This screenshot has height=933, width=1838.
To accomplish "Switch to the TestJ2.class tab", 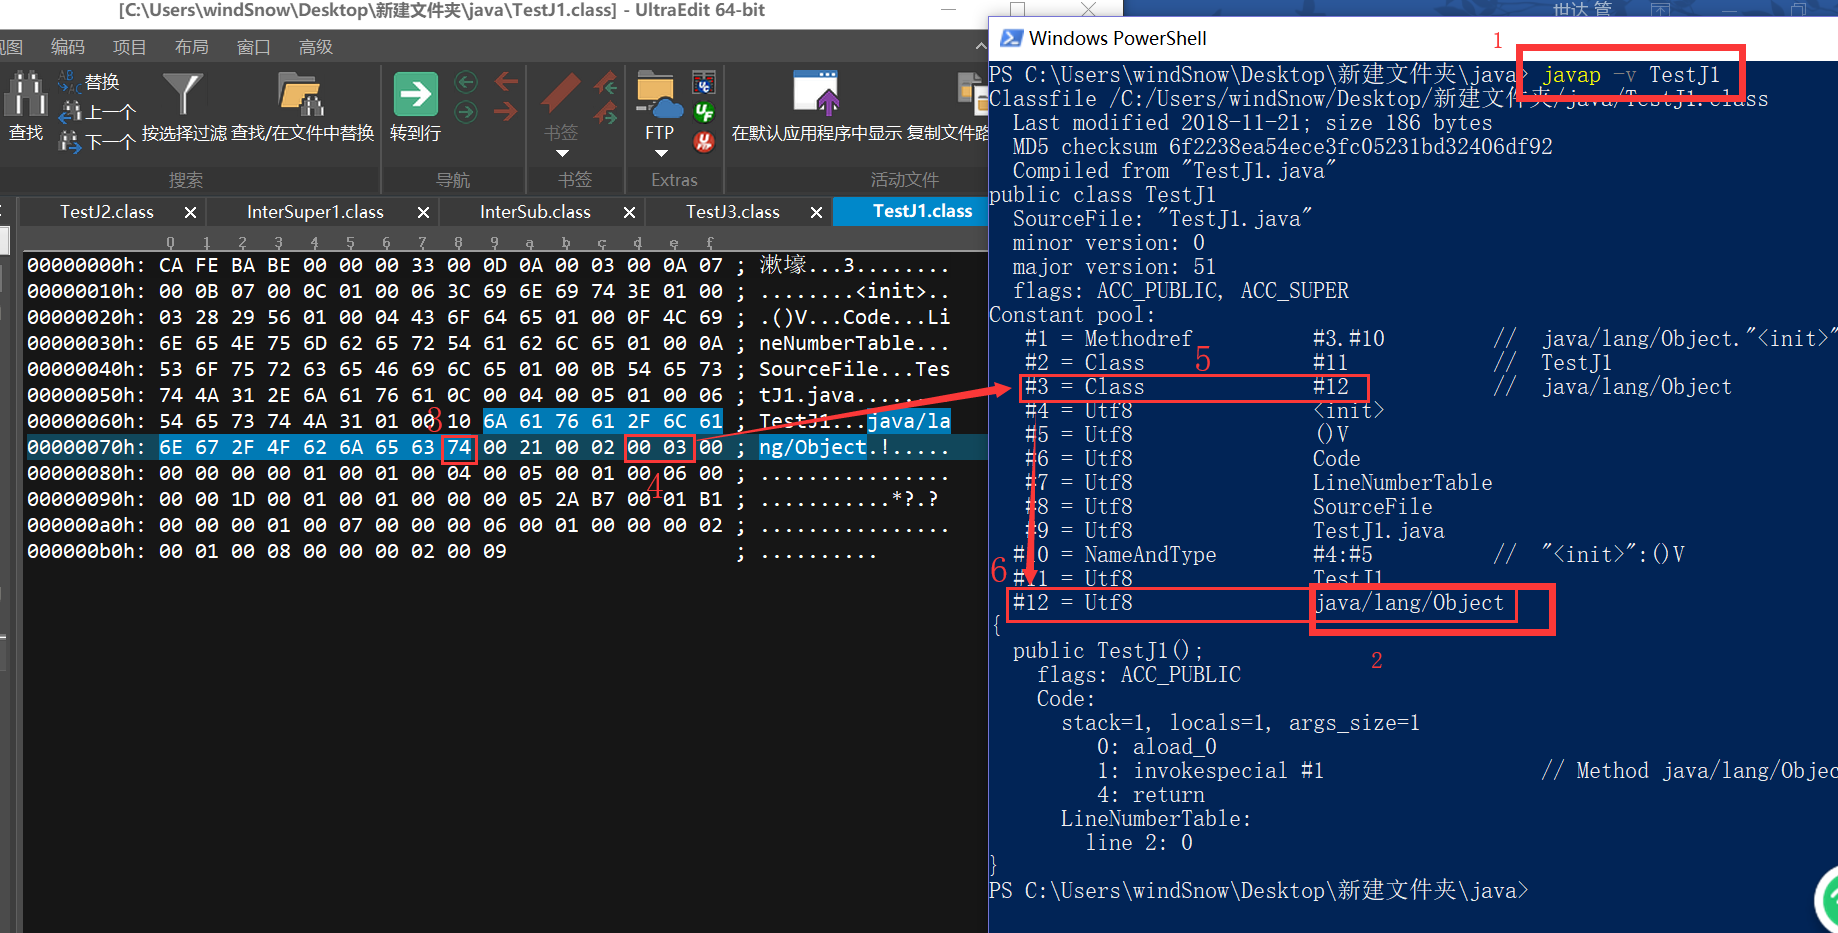I will pyautogui.click(x=107, y=212).
